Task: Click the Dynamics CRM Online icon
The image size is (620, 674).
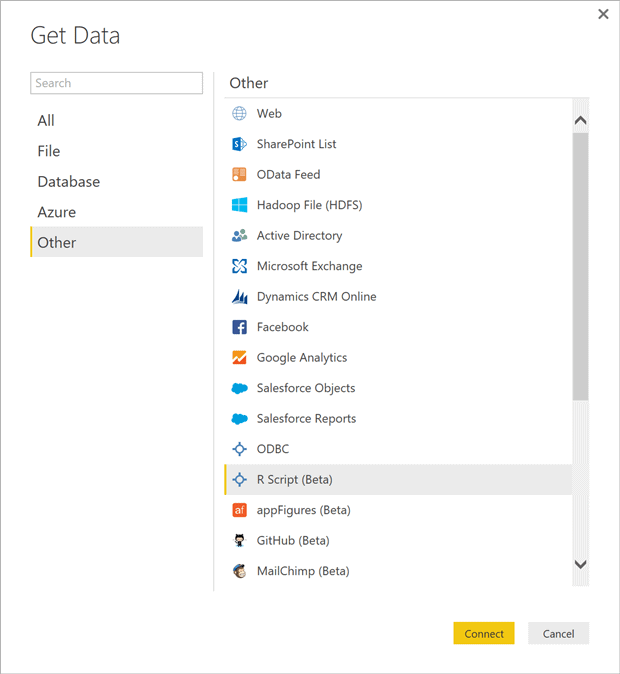Action: pos(239,297)
